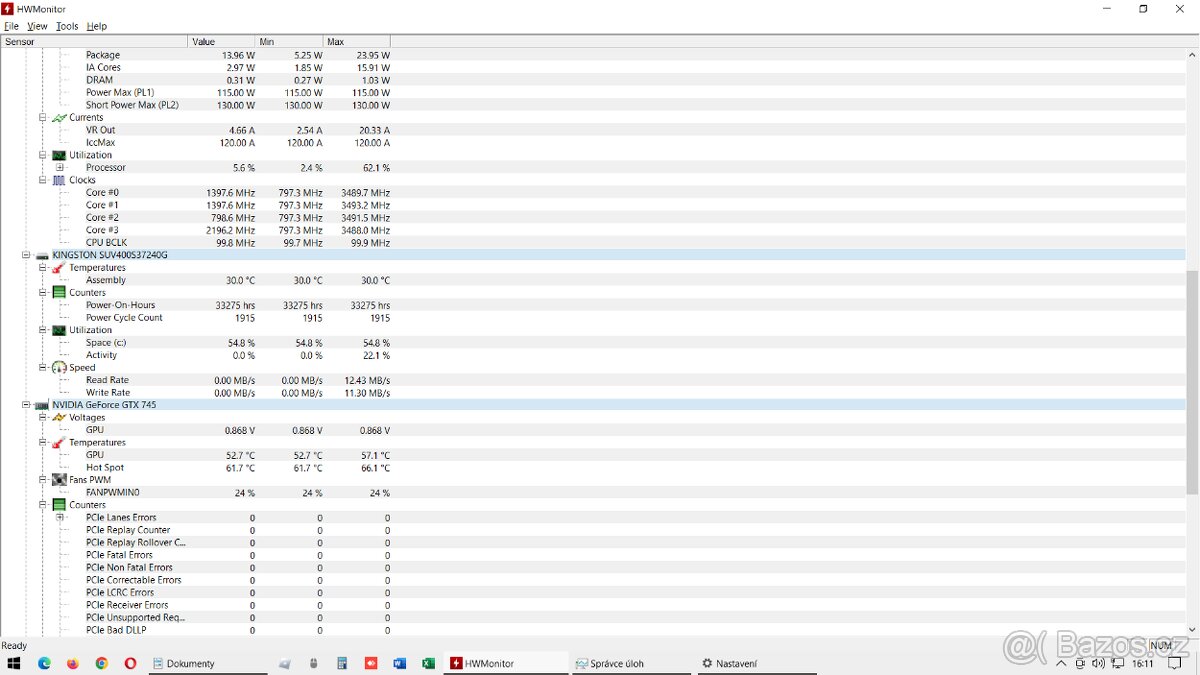Collapse the KINGSTON SUV400S37240G node
This screenshot has width=1200, height=675.
pos(26,255)
